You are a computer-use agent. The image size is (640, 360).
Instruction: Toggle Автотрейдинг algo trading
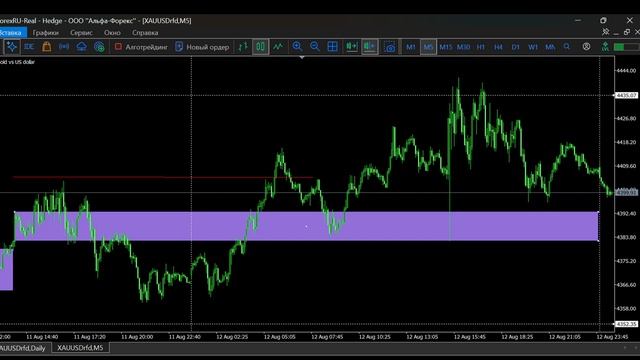coord(141,47)
